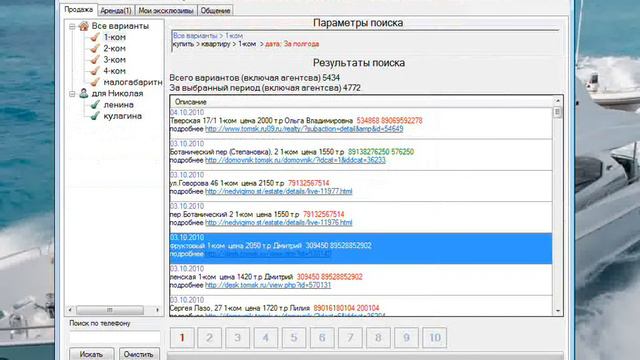Open the domovnik link for Ботанический пер
This screenshot has height=360, width=640.
click(295, 160)
